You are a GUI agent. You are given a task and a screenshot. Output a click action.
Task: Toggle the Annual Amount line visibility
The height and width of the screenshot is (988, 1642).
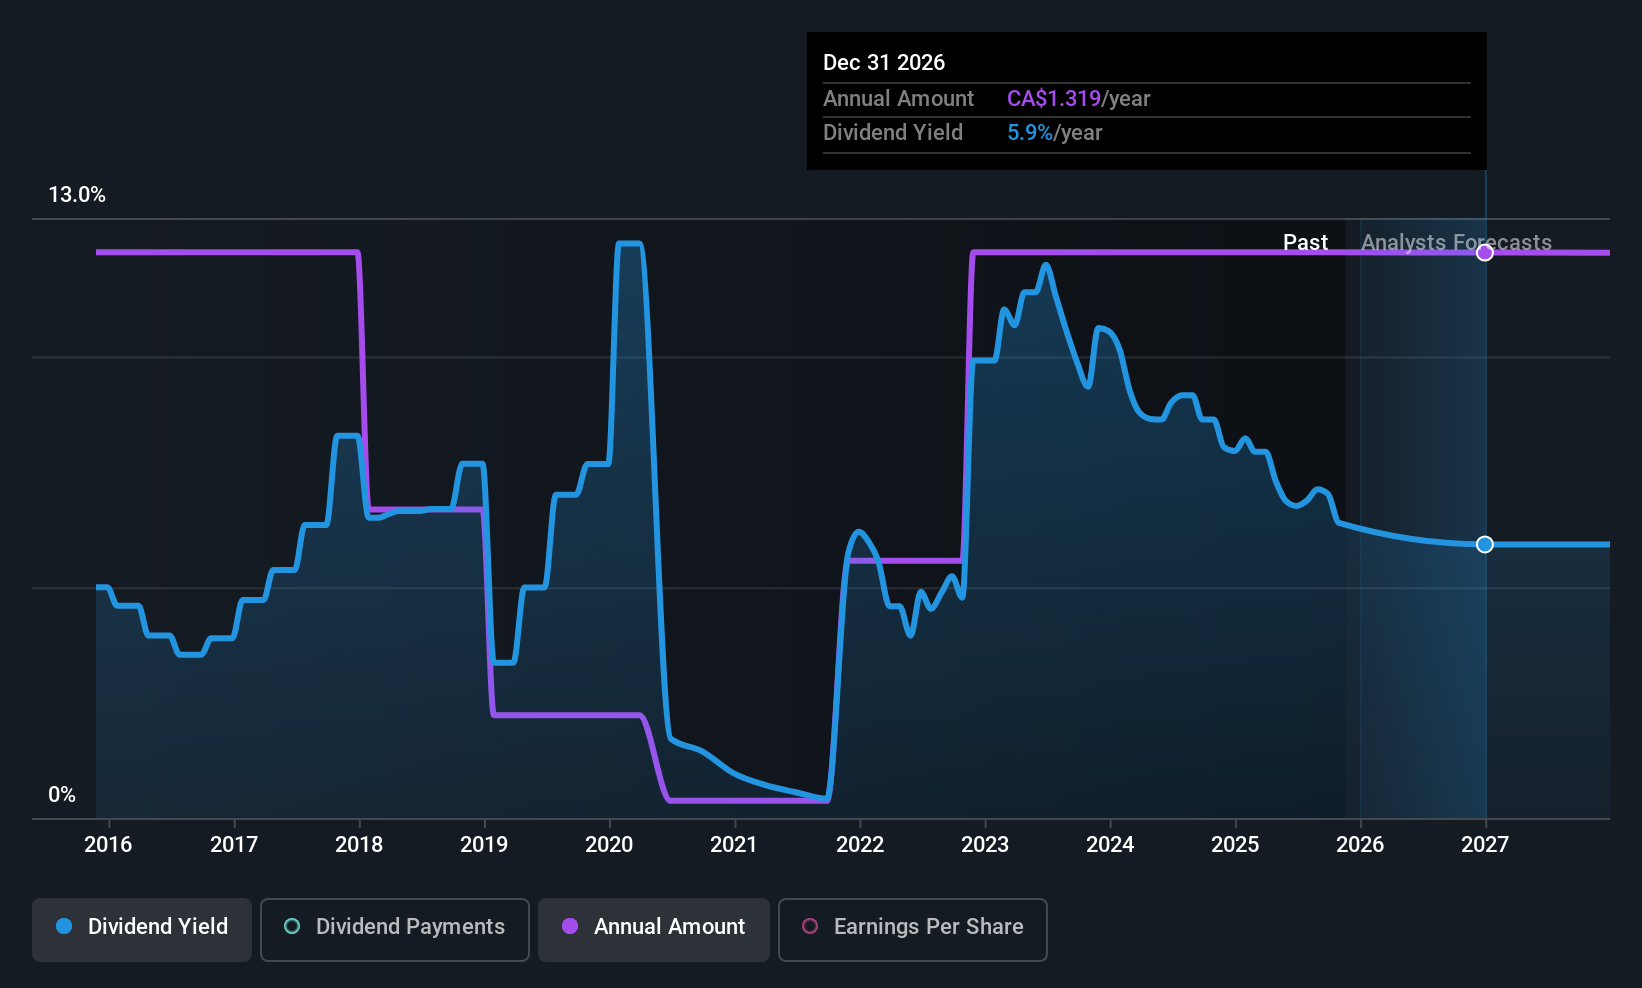point(653,927)
